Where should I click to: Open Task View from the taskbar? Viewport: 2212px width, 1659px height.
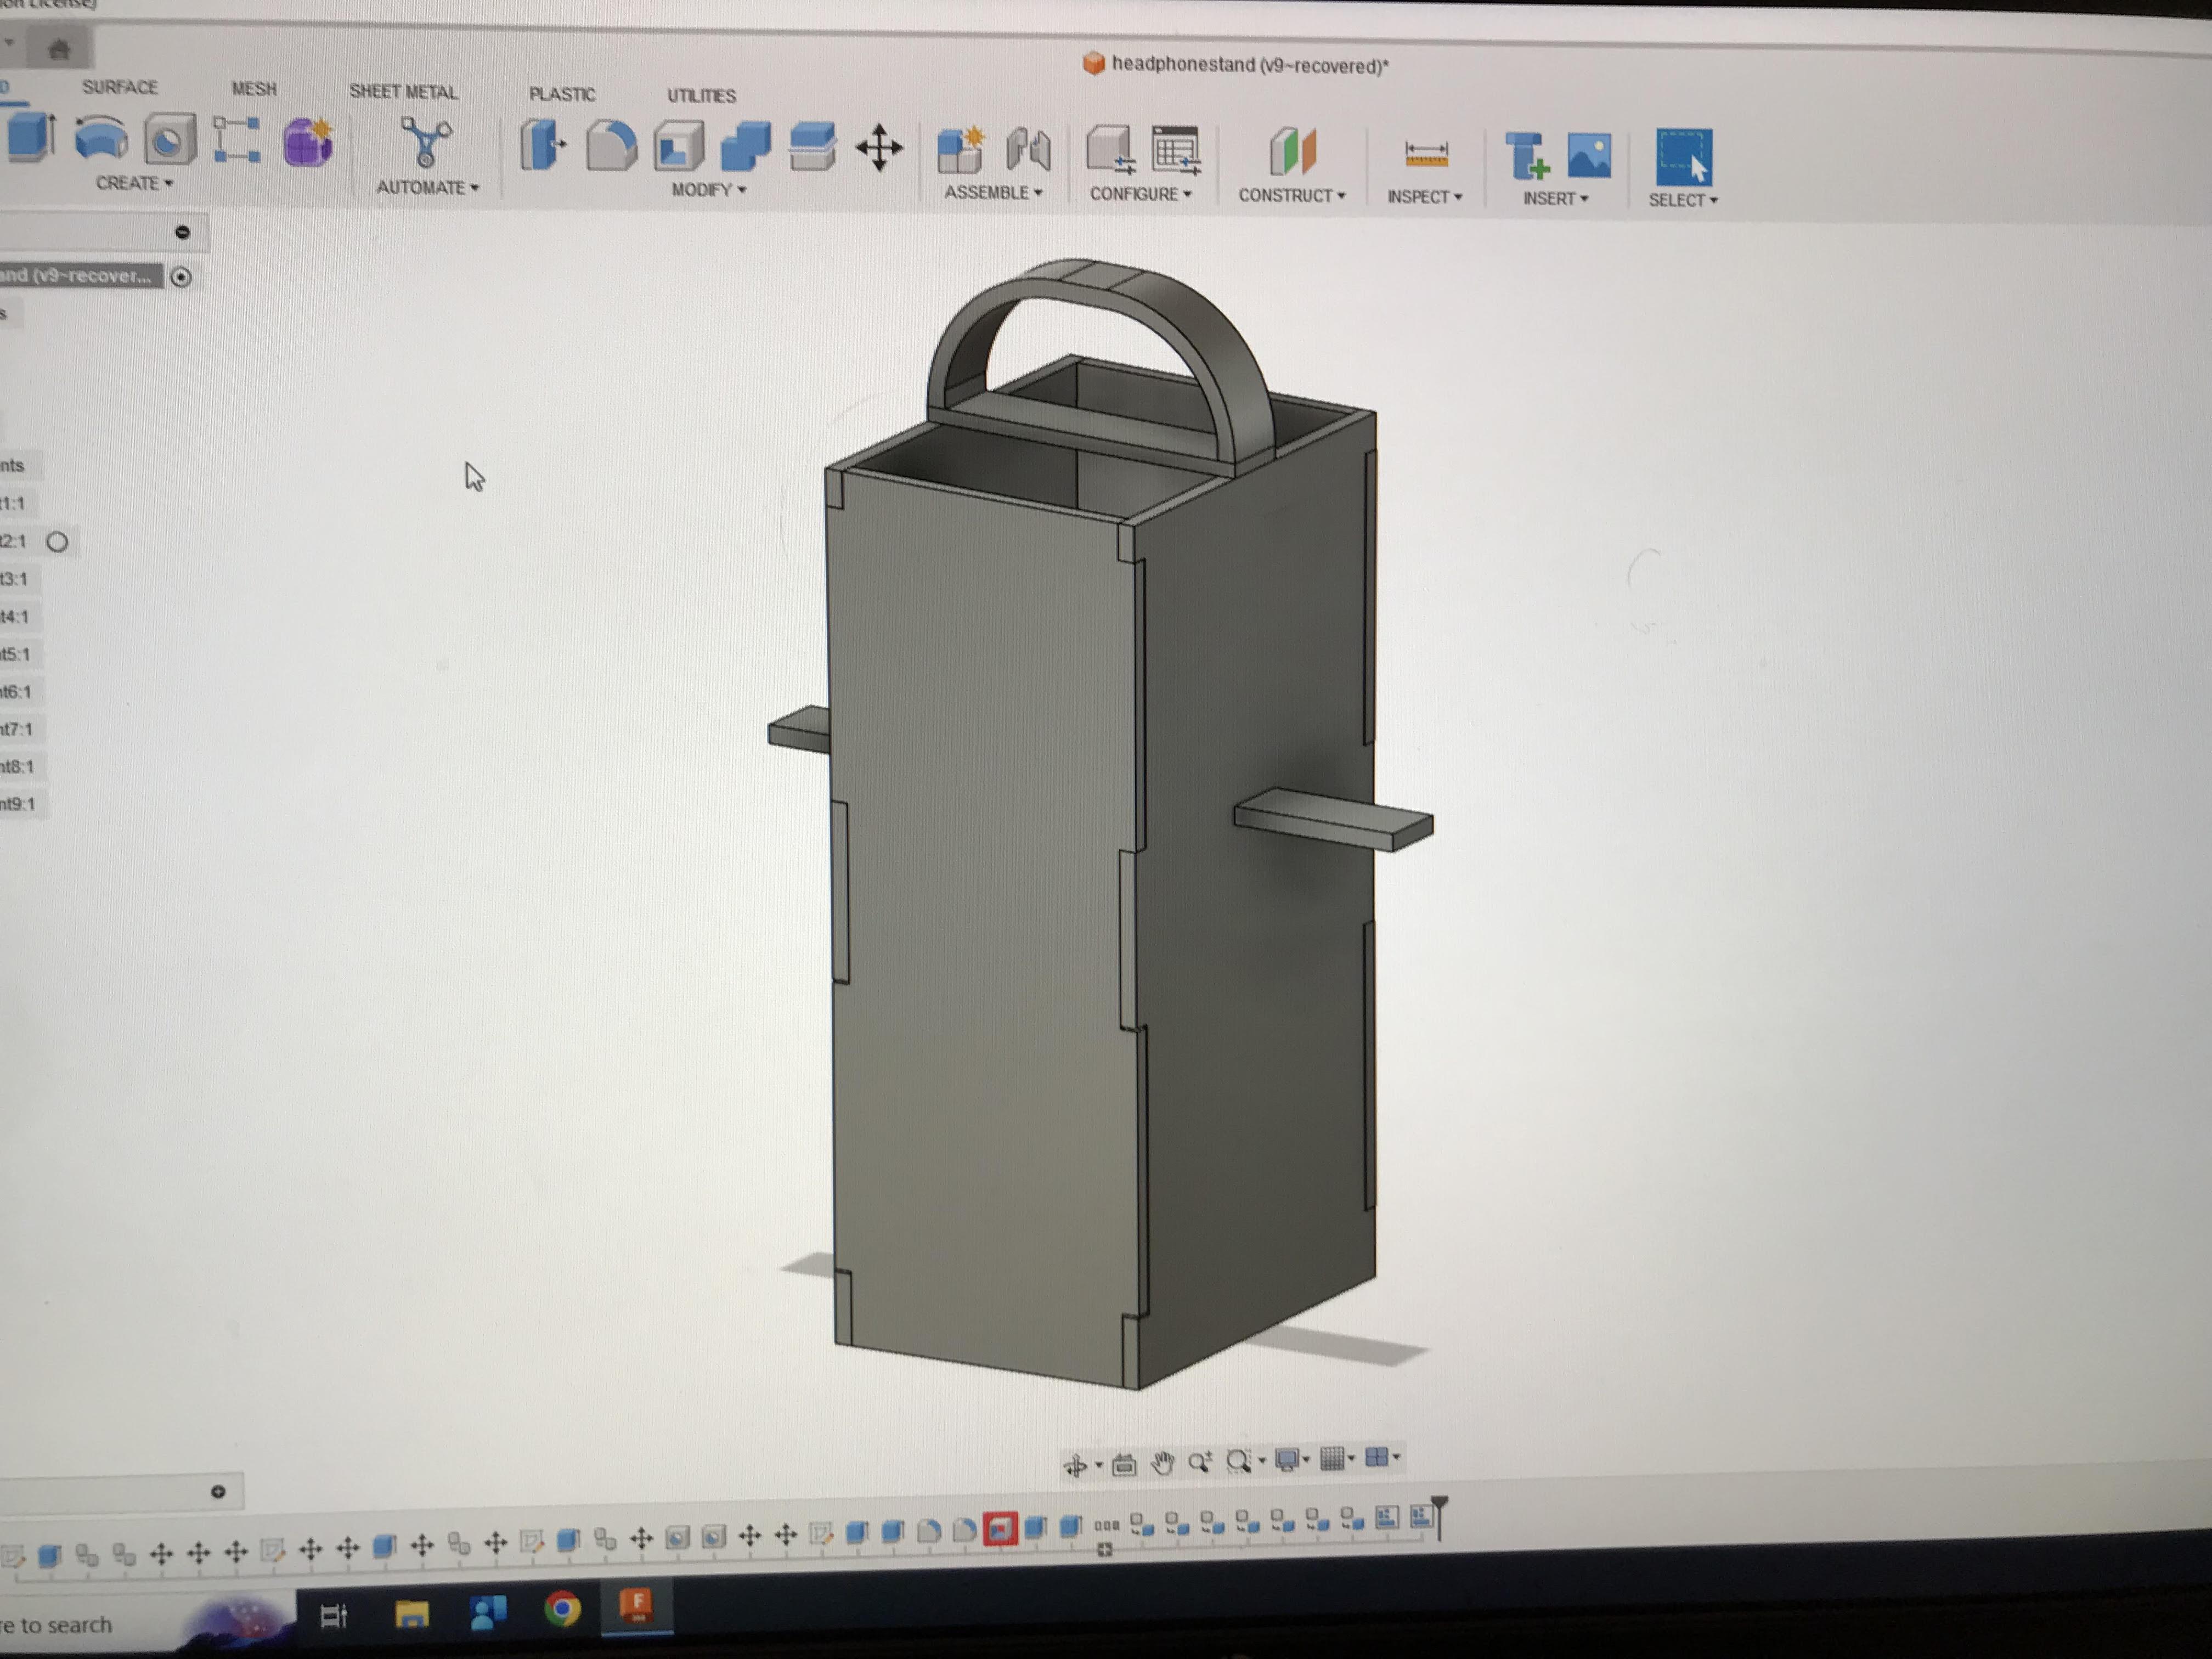coord(333,1615)
